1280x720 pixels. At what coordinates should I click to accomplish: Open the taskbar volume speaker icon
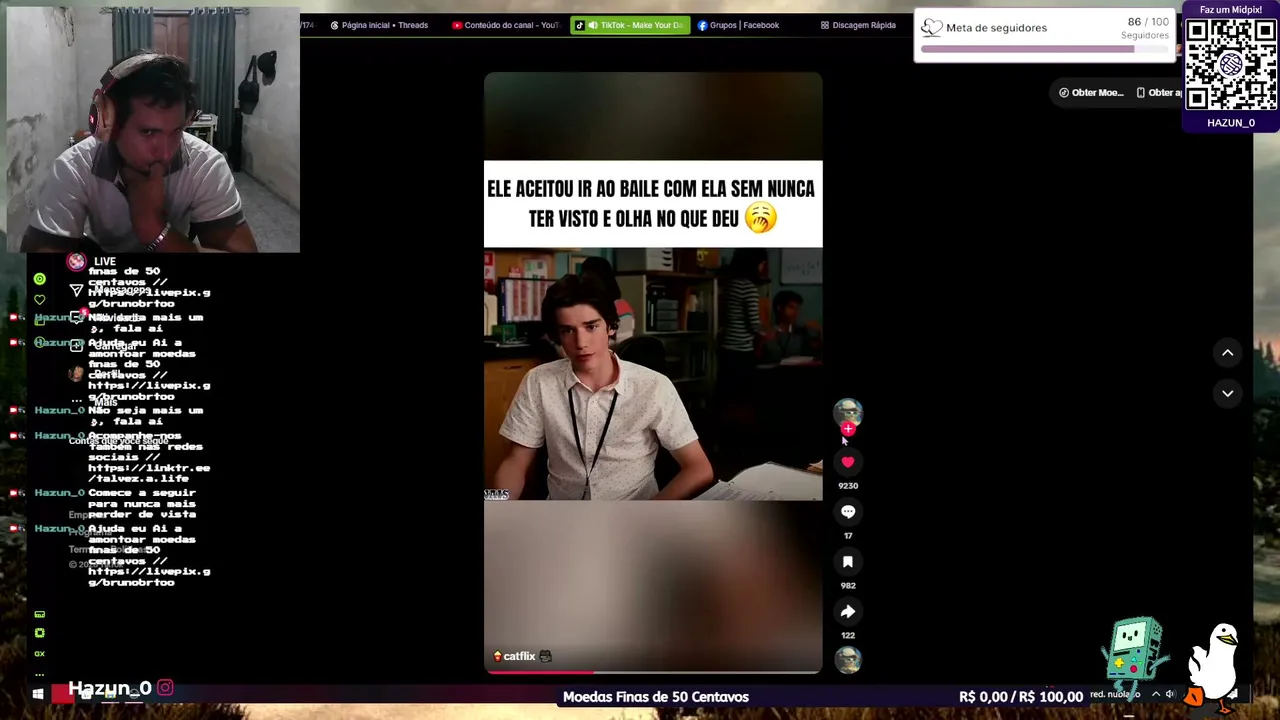(x=1170, y=694)
